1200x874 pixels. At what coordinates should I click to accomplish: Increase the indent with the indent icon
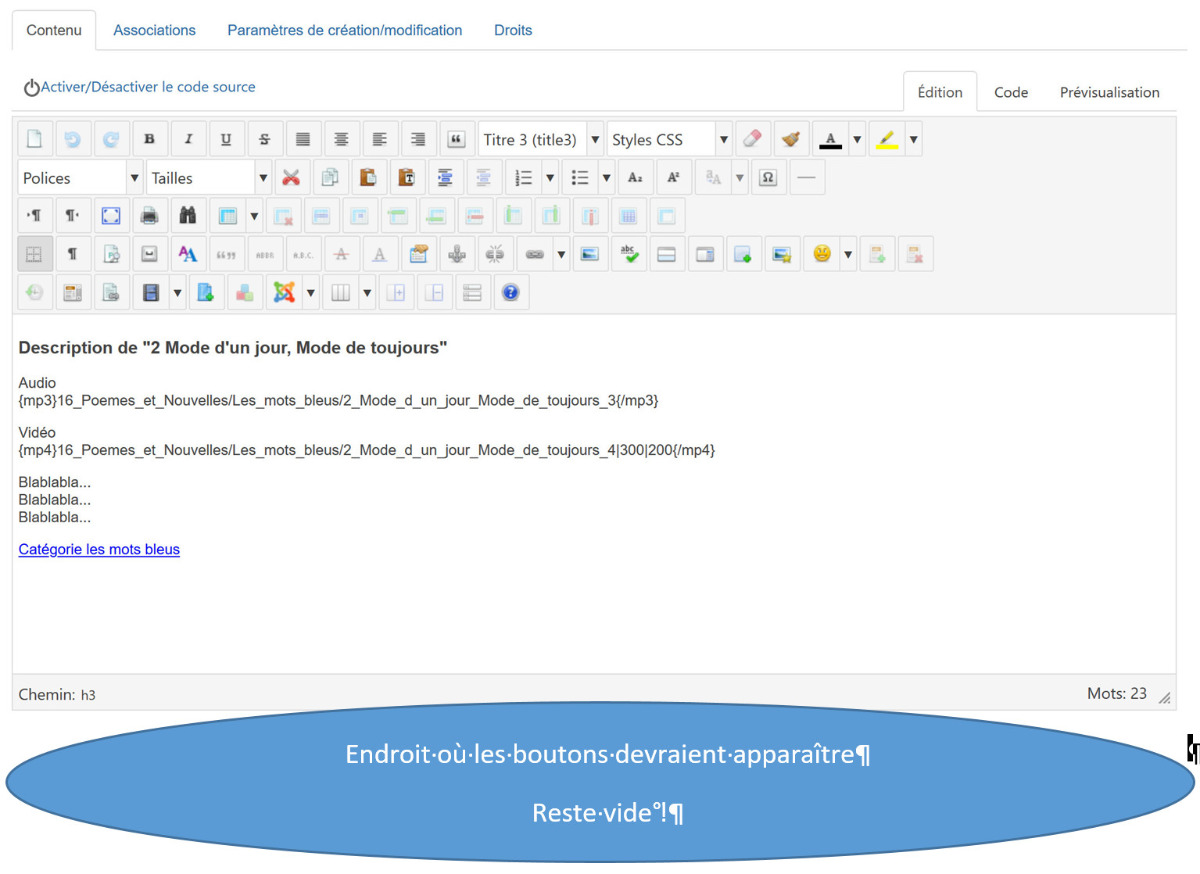(x=445, y=177)
